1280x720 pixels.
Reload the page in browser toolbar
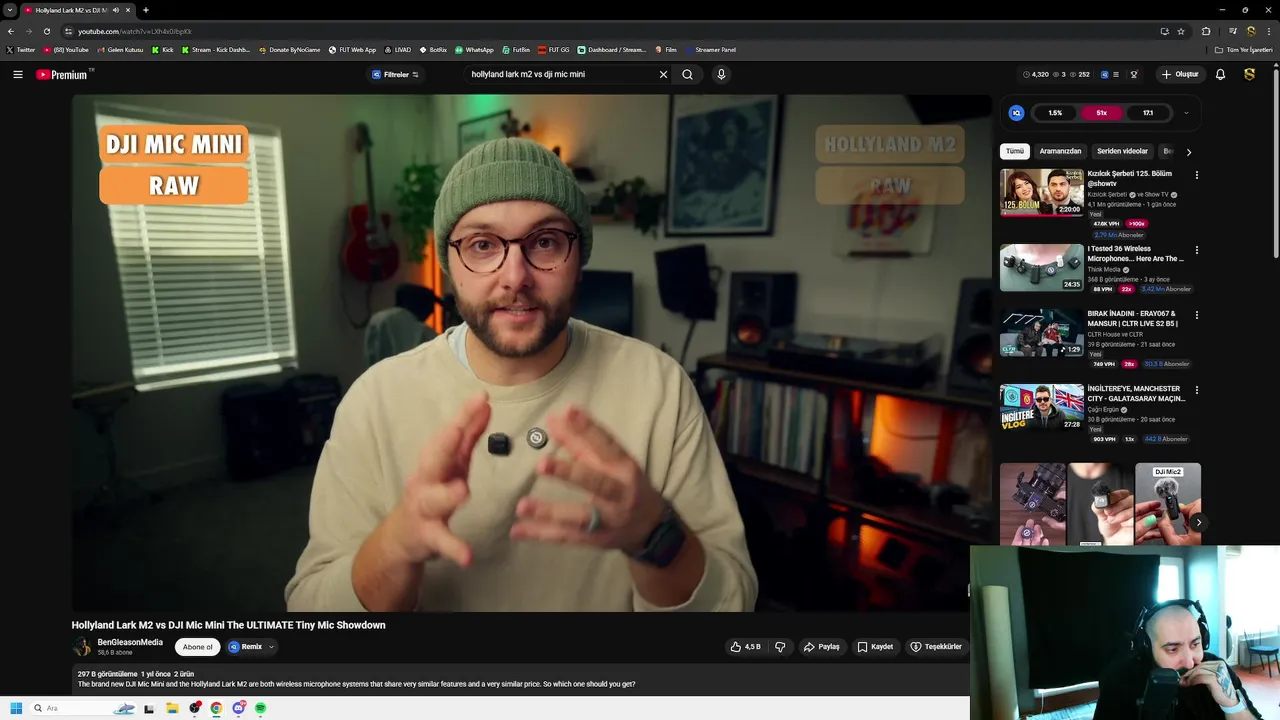[x=46, y=31]
